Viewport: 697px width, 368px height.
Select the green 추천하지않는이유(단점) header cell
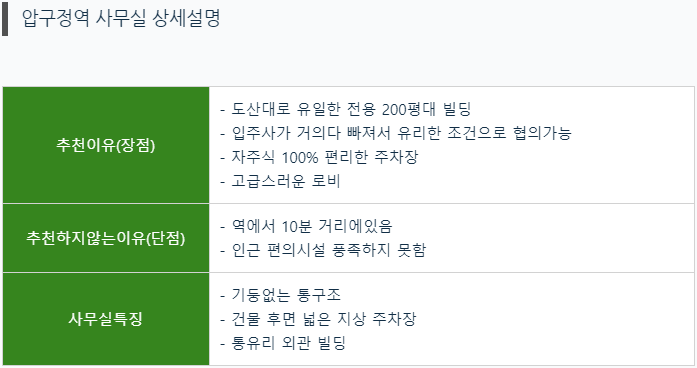[106, 238]
